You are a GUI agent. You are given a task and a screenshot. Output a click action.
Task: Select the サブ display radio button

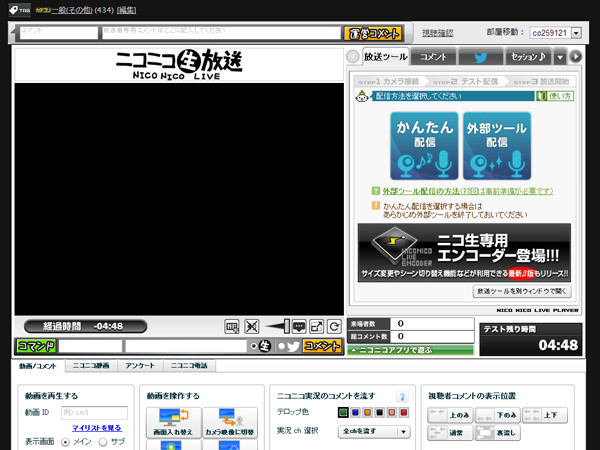[103, 442]
